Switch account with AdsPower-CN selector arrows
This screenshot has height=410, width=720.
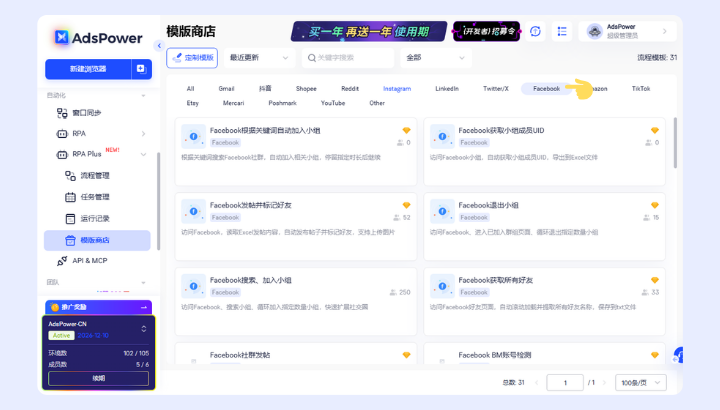[x=144, y=329]
